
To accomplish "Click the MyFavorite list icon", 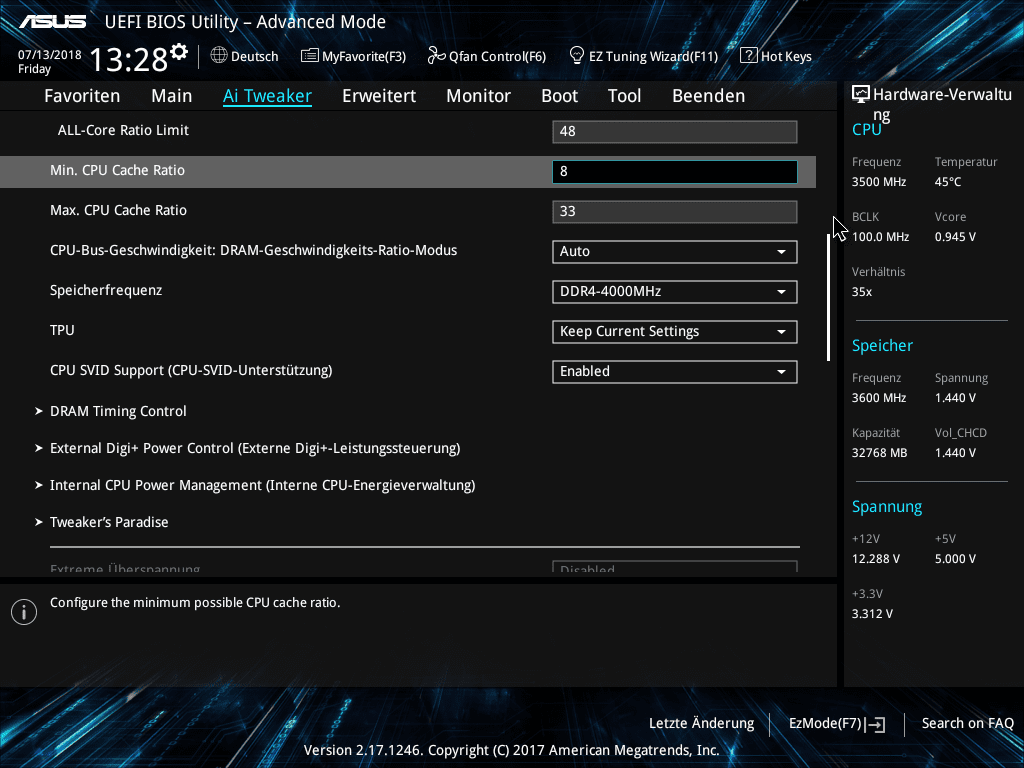I will pyautogui.click(x=310, y=56).
